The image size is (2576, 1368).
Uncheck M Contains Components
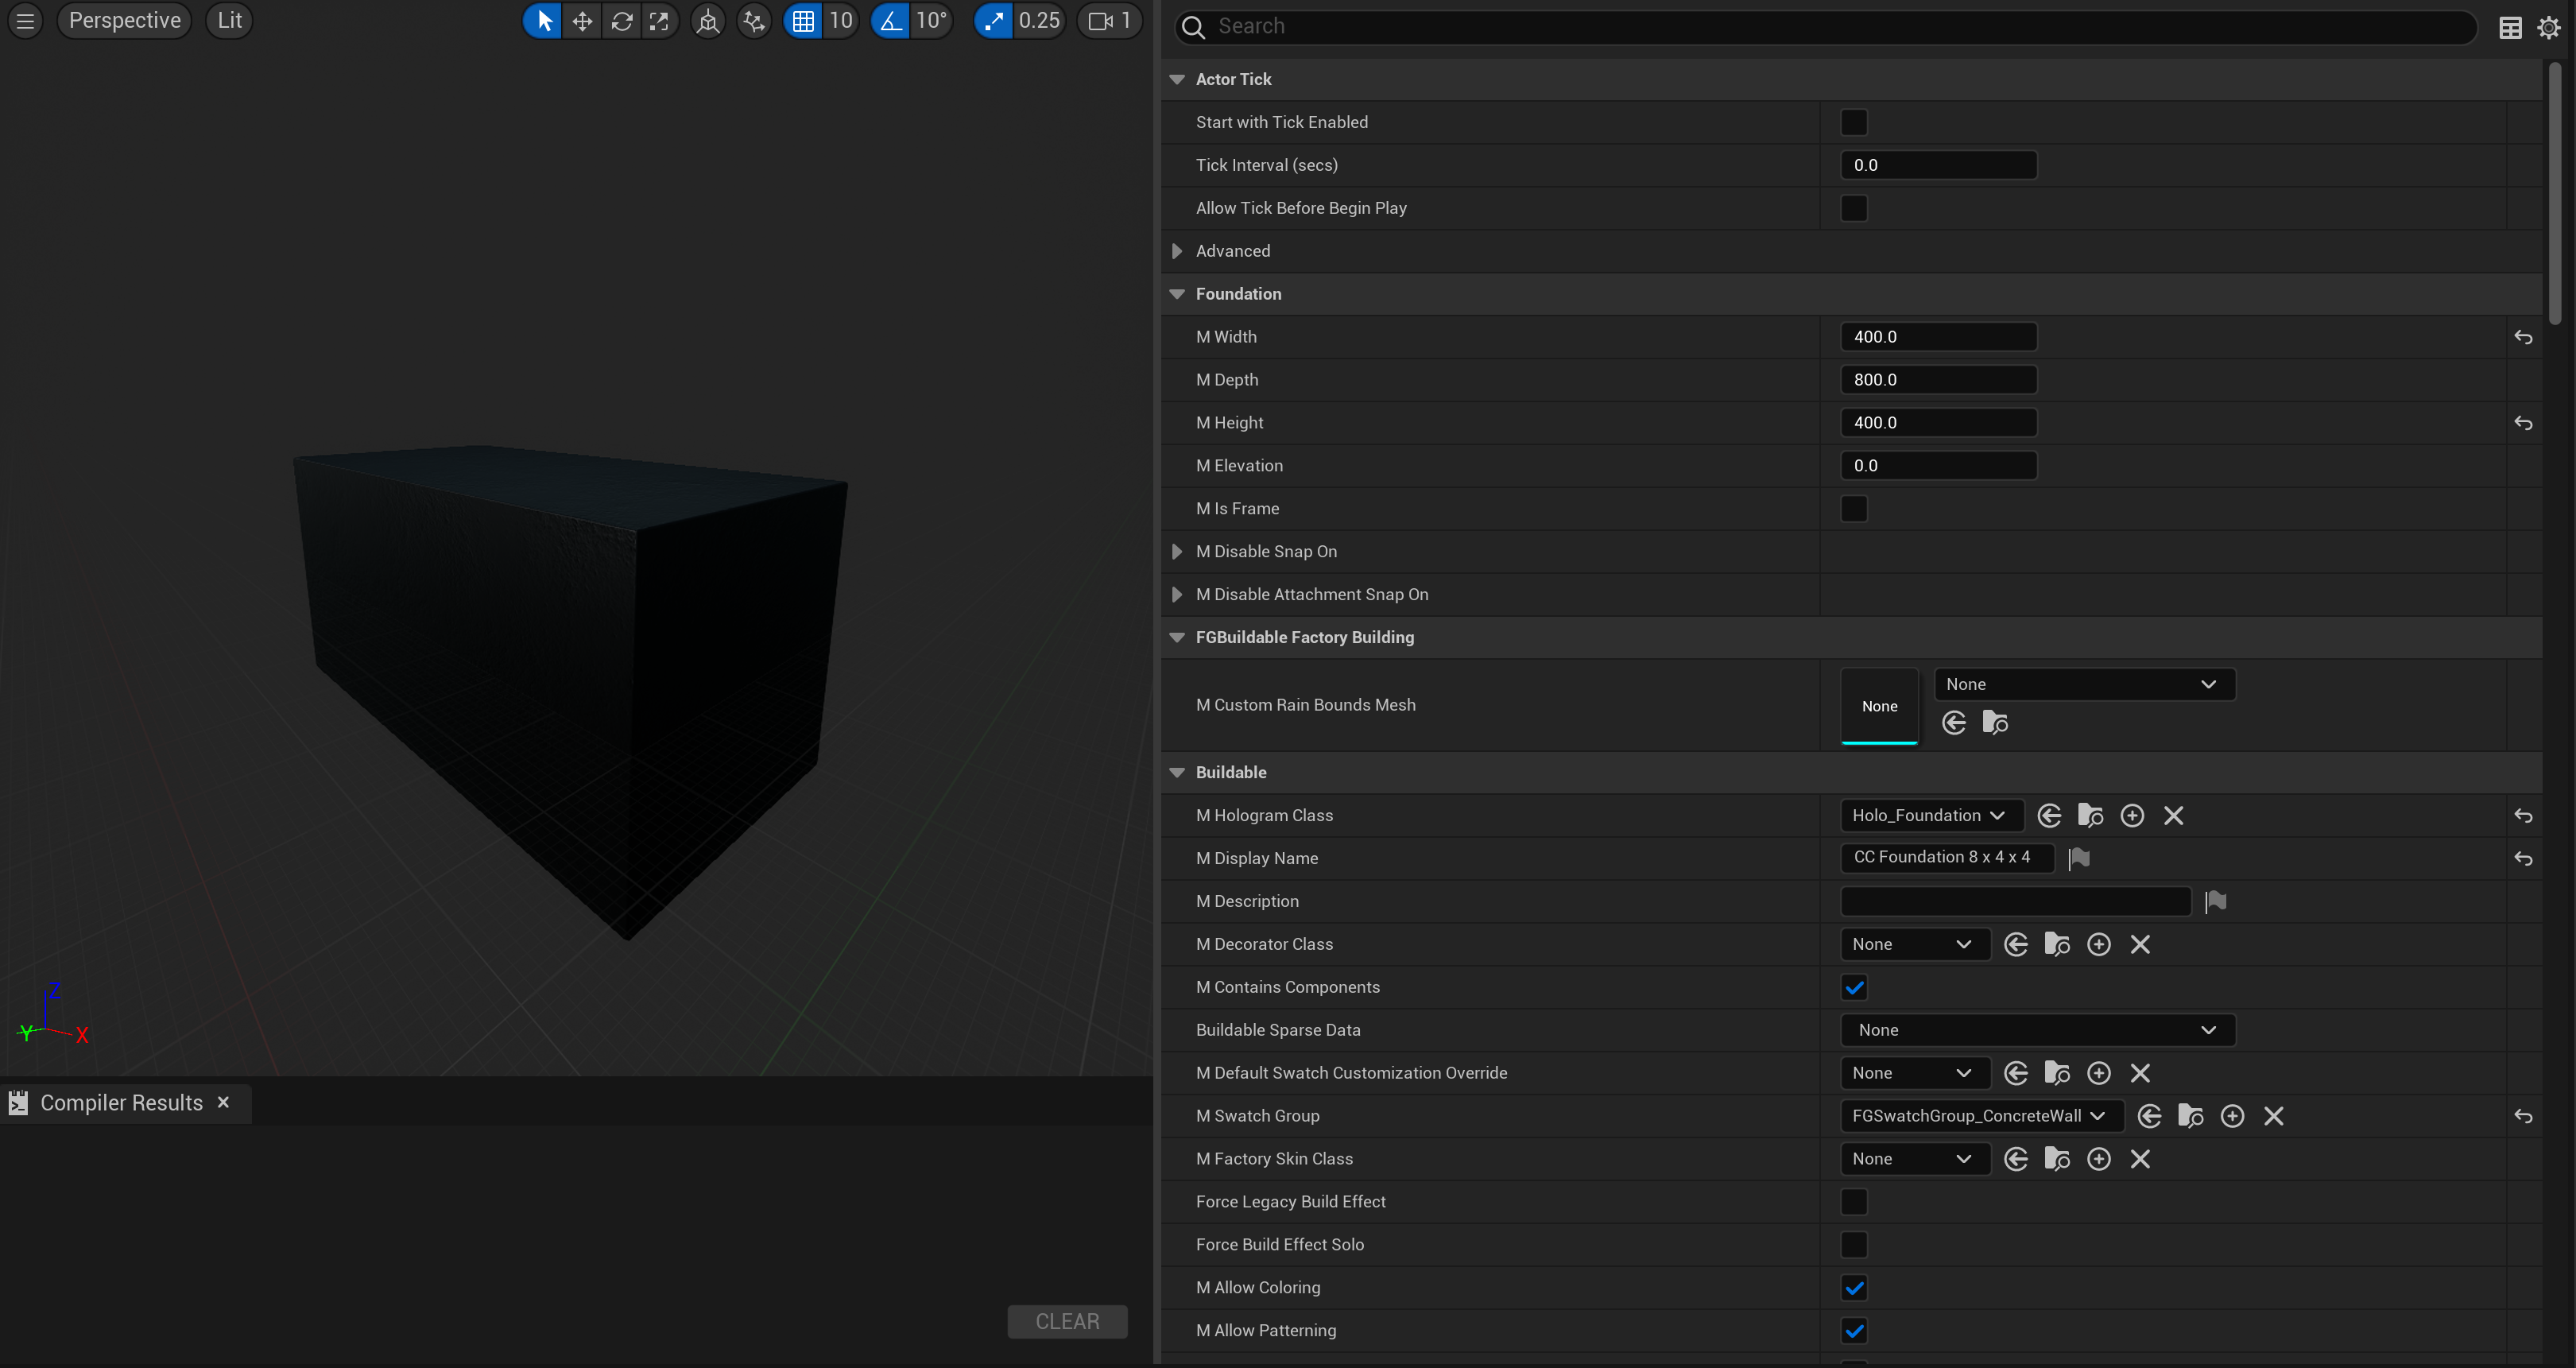coord(1853,987)
